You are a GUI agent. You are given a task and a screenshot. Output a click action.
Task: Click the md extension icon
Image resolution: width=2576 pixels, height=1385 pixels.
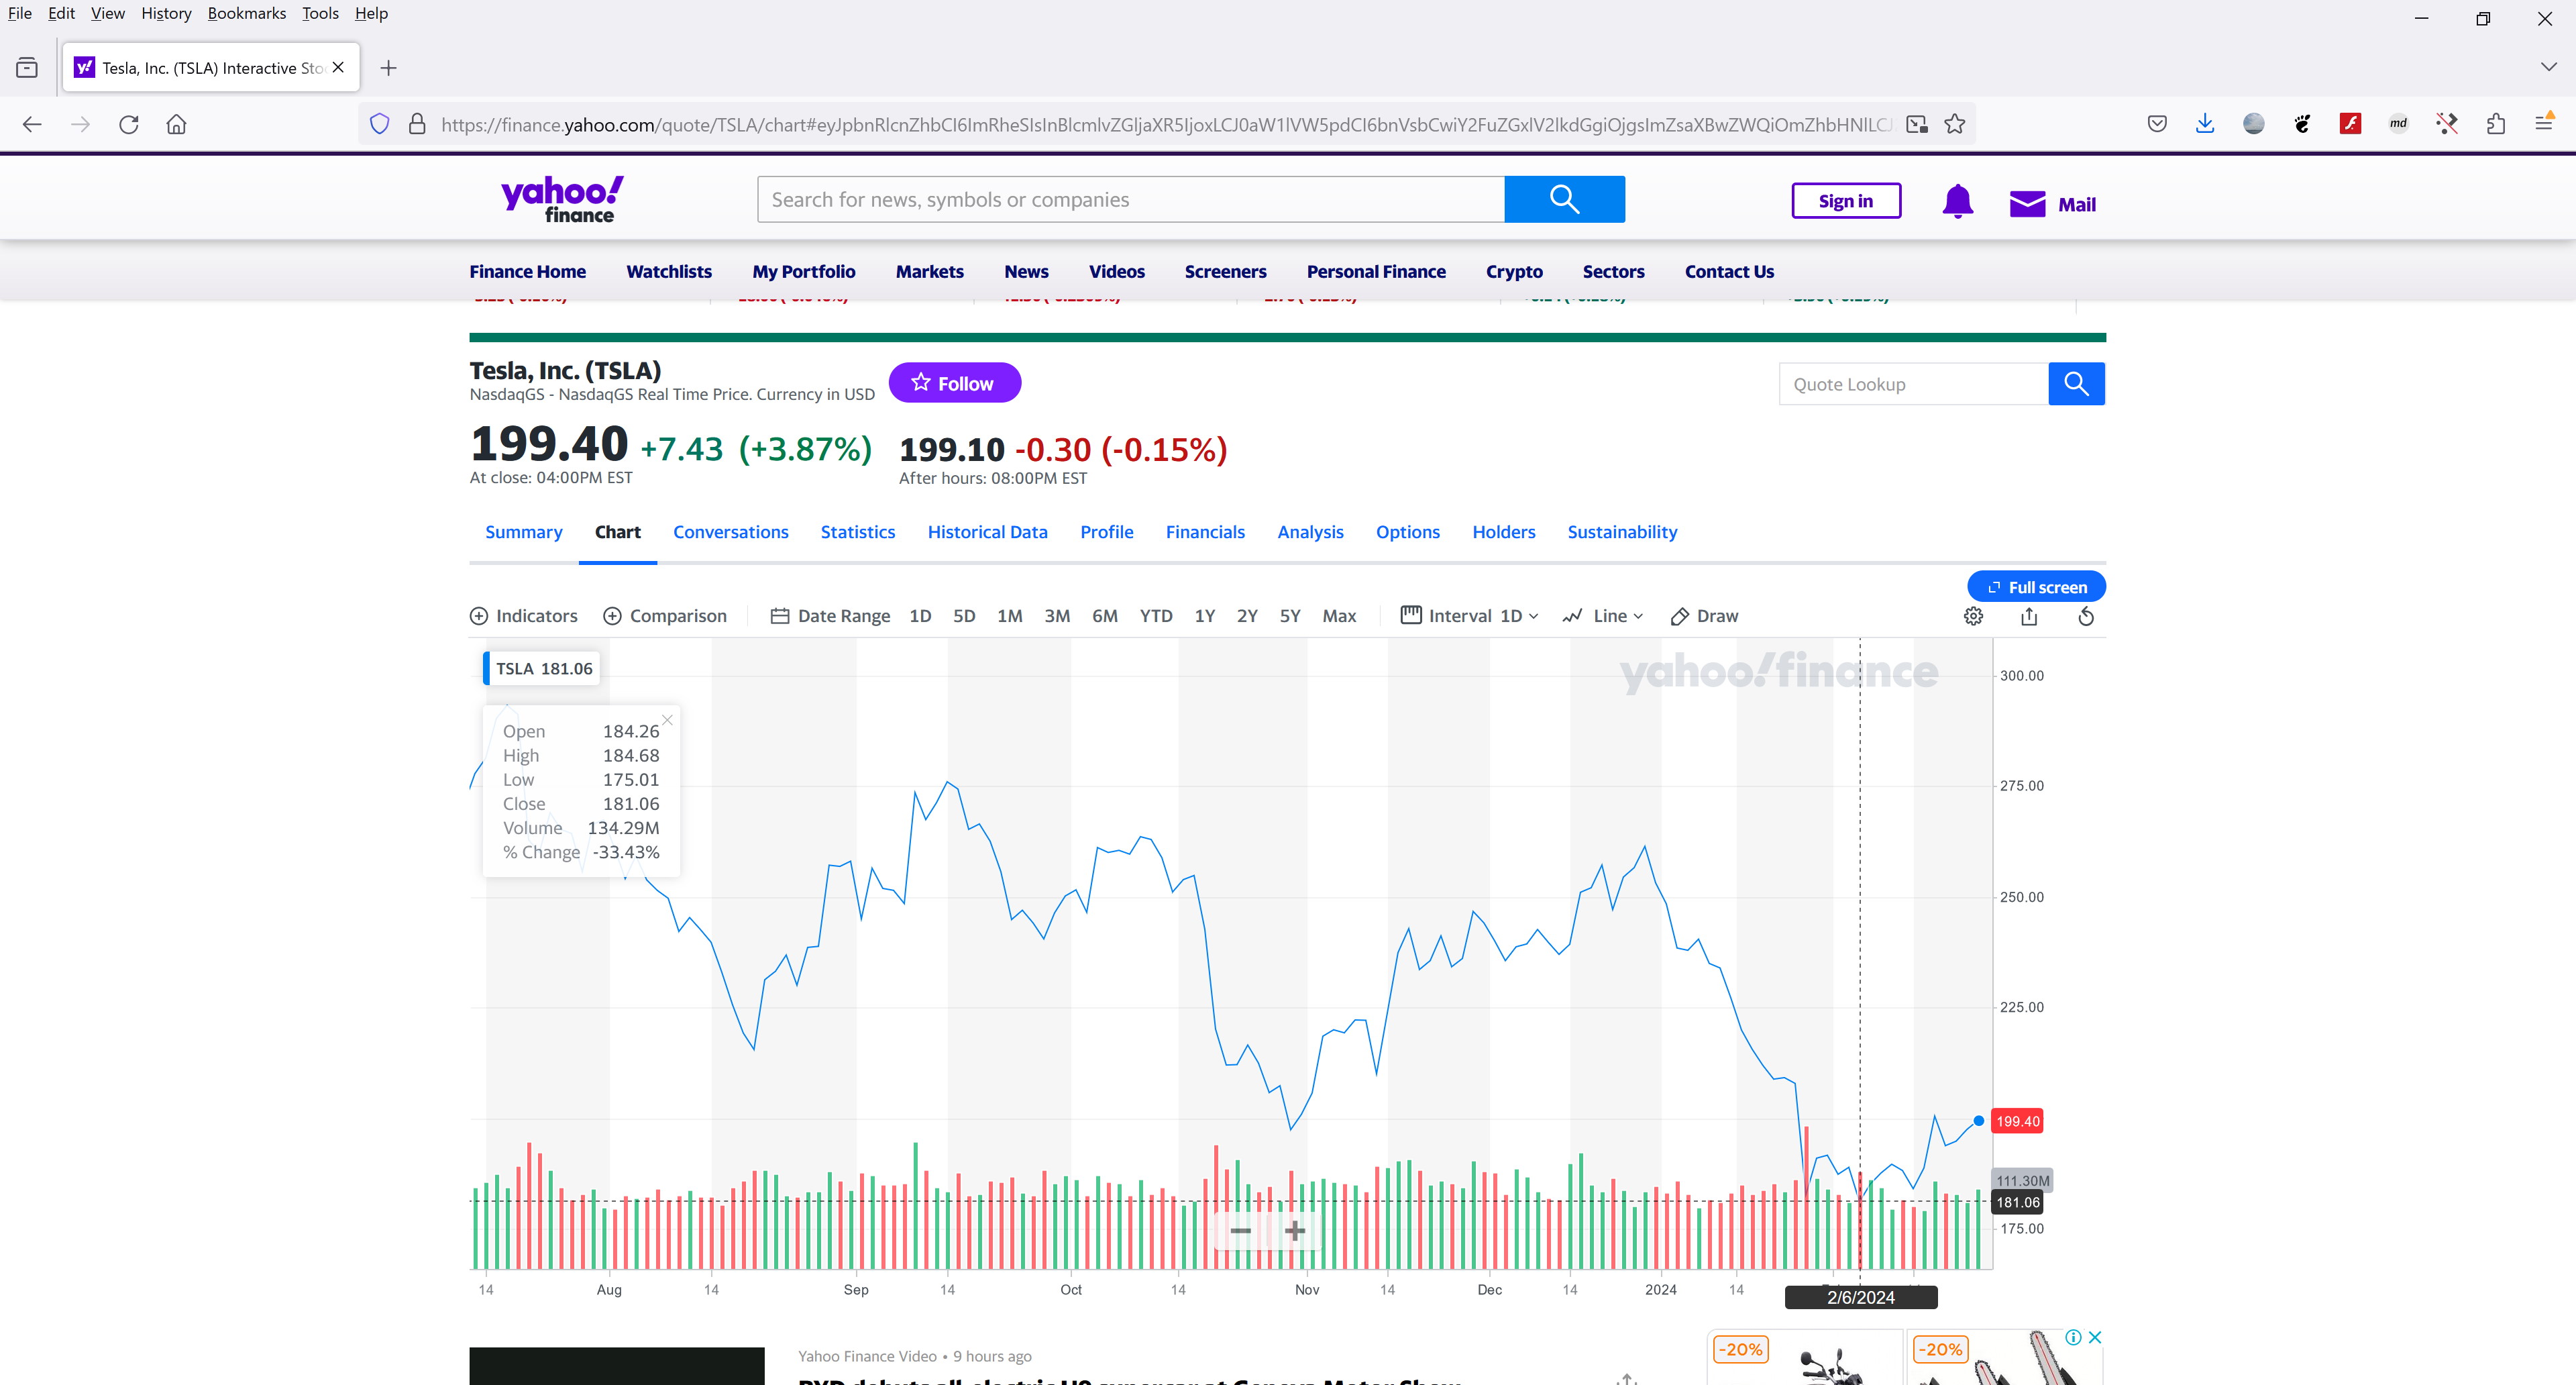[2398, 124]
